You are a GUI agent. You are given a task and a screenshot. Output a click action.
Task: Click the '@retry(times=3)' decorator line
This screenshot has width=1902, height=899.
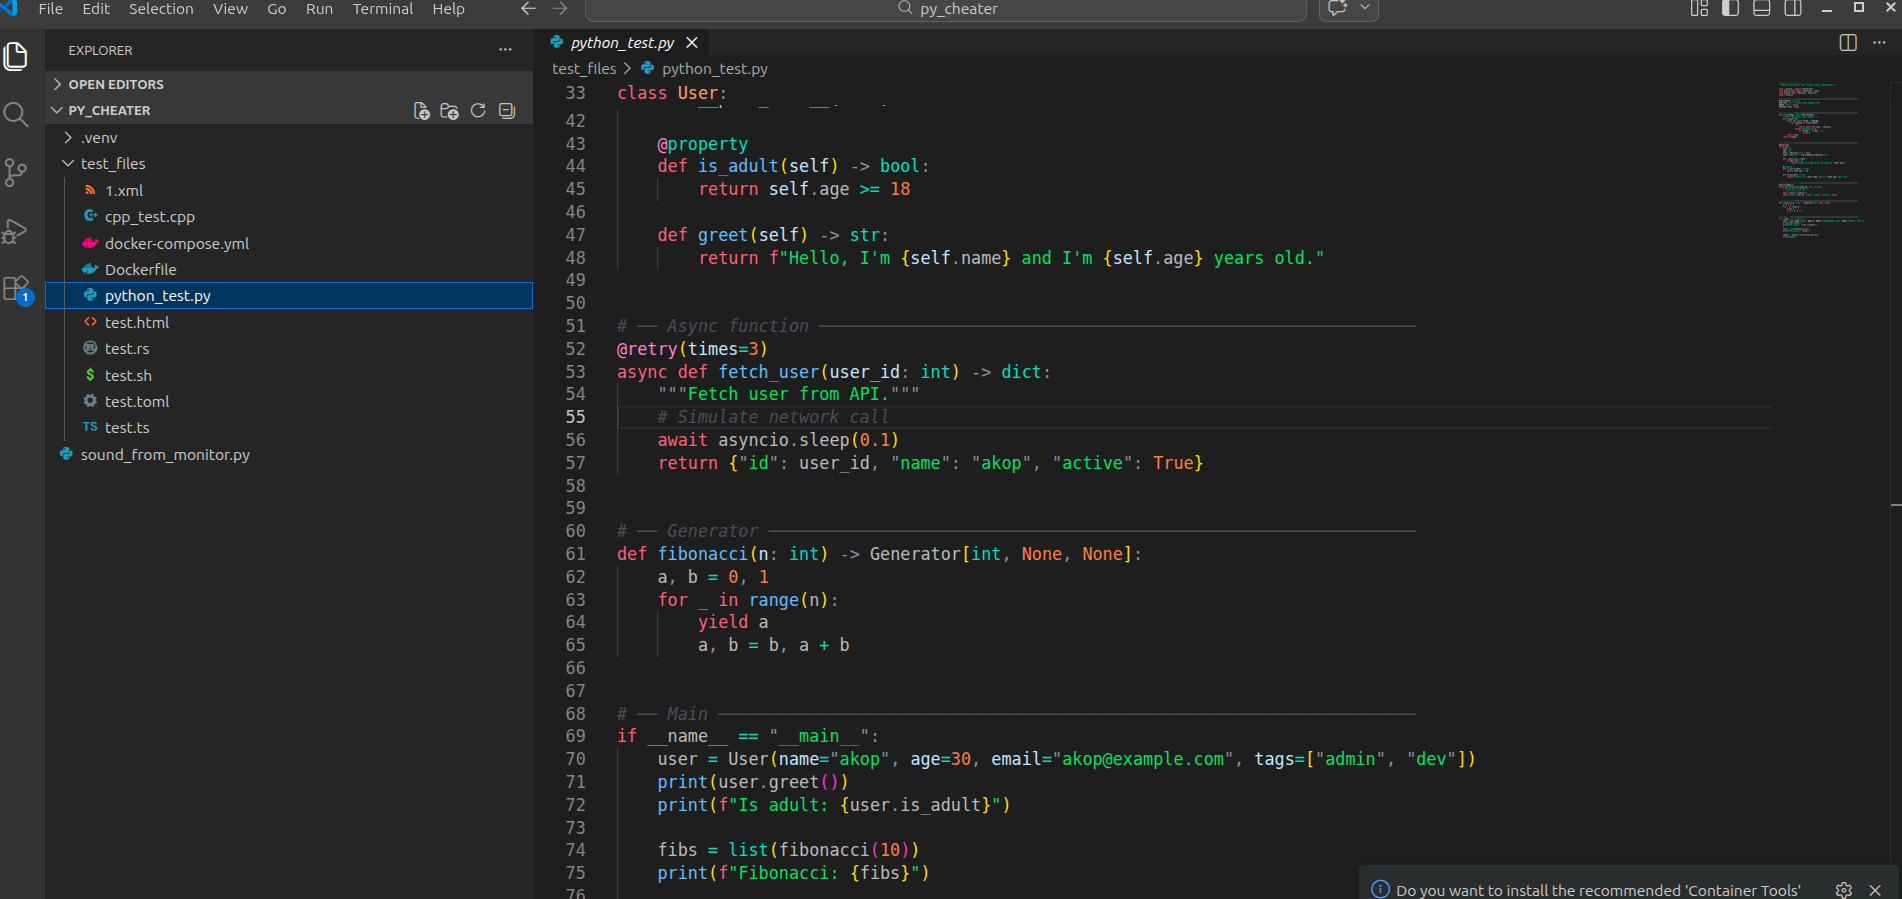pyautogui.click(x=692, y=349)
